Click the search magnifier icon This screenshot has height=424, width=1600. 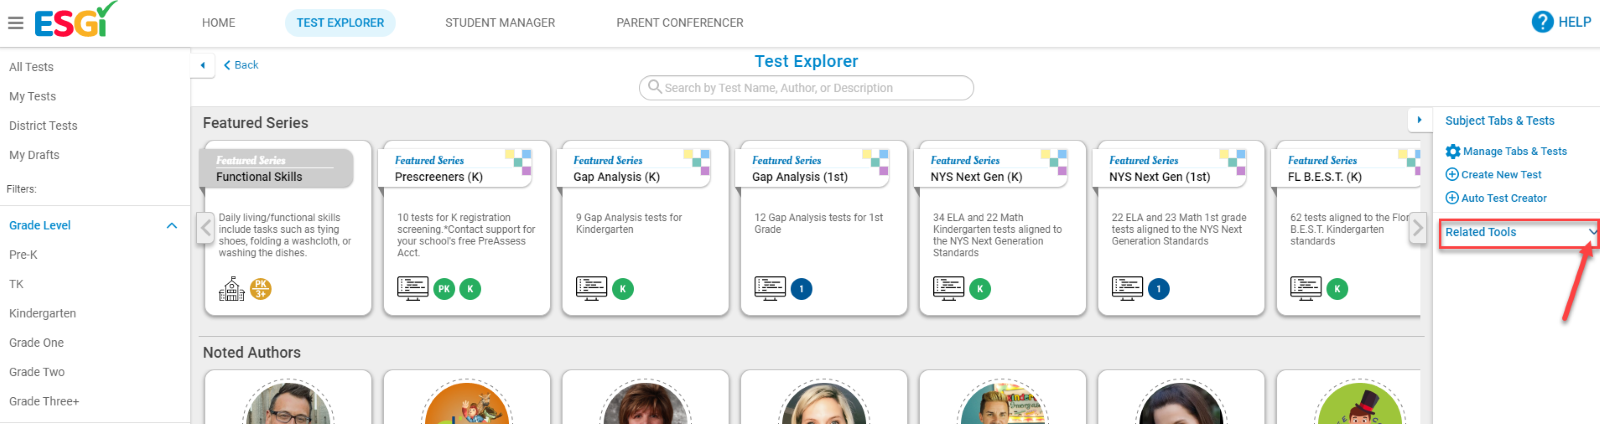point(655,87)
